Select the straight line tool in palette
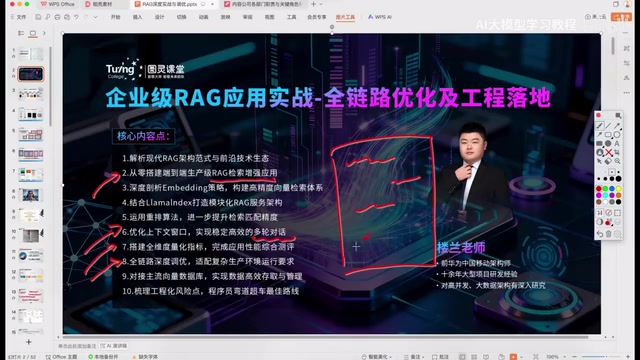 (608, 126)
